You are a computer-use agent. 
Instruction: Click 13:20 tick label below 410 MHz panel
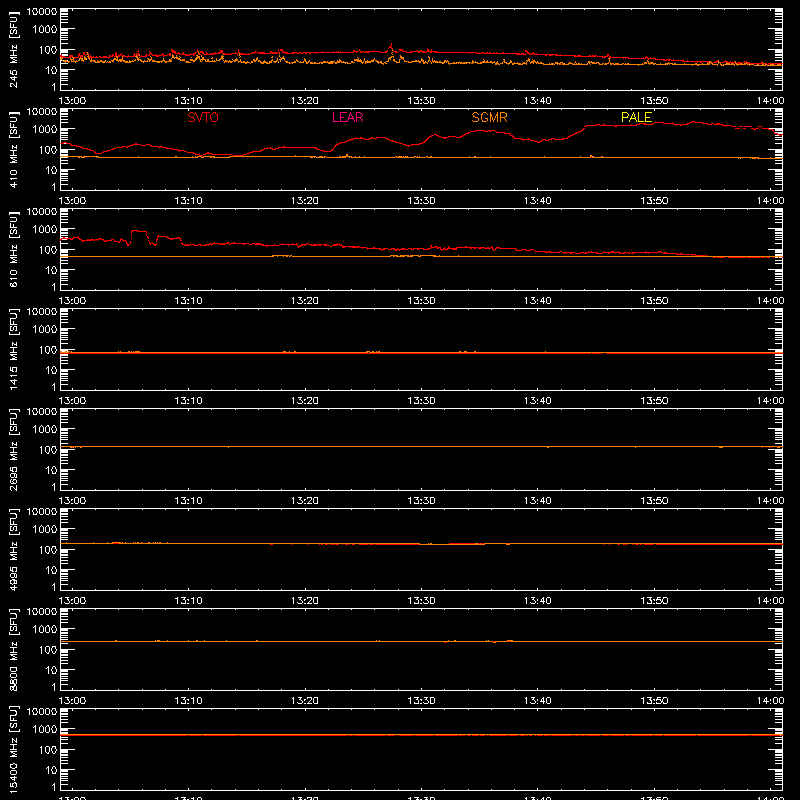point(305,201)
